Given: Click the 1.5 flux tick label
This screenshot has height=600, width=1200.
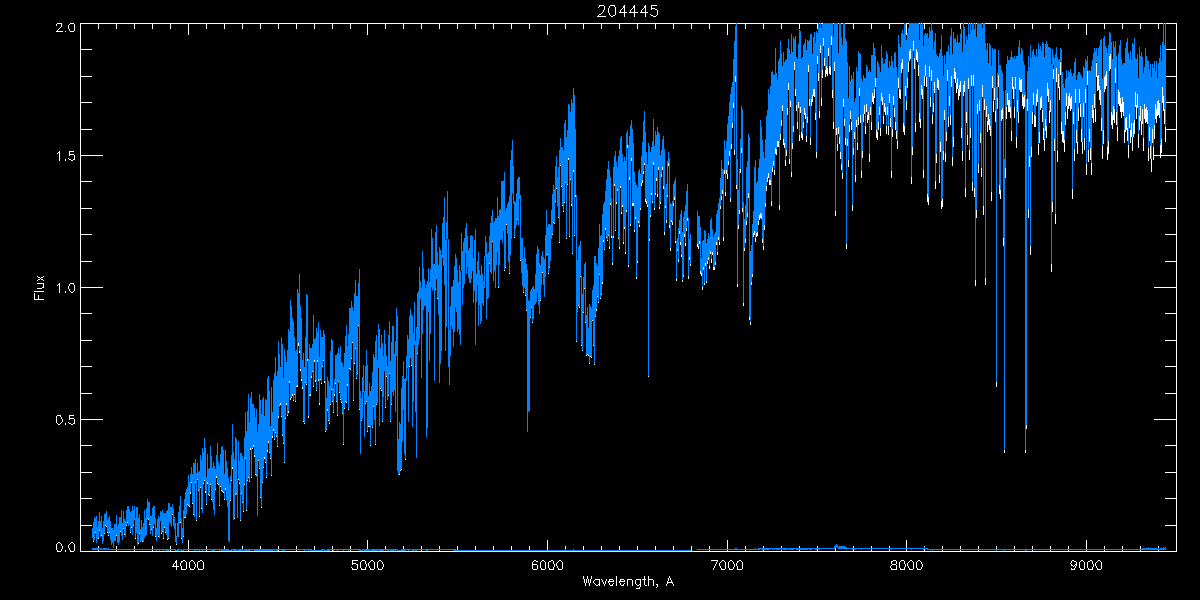Looking at the screenshot, I should [x=64, y=157].
